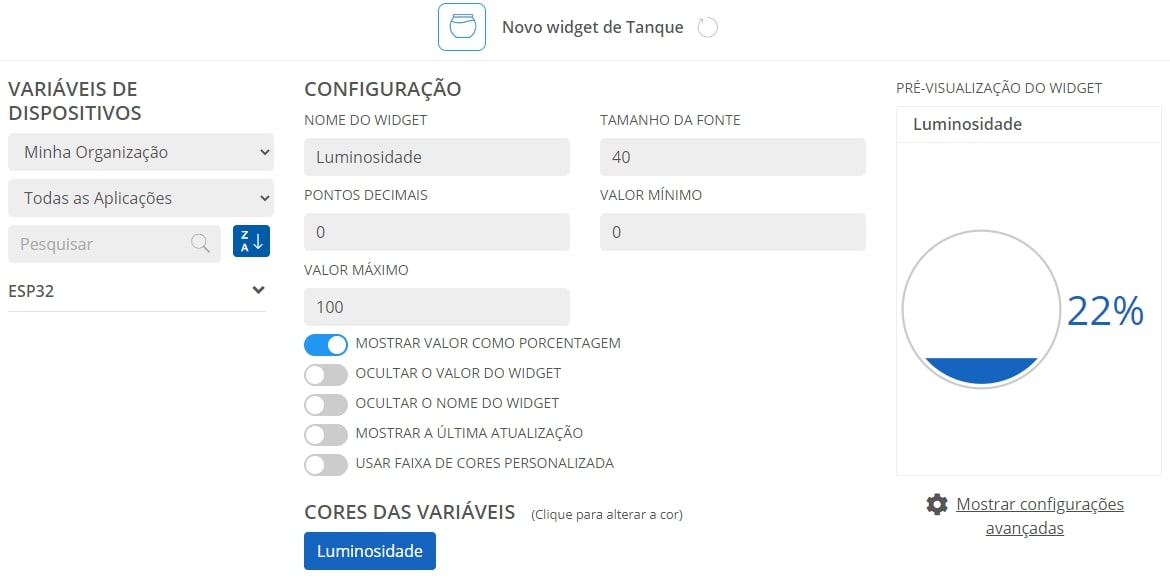Viewport: 1170px width, 579px height.
Task: Disable Mostrar Valor Como Porcentagem toggle
Action: pos(326,344)
